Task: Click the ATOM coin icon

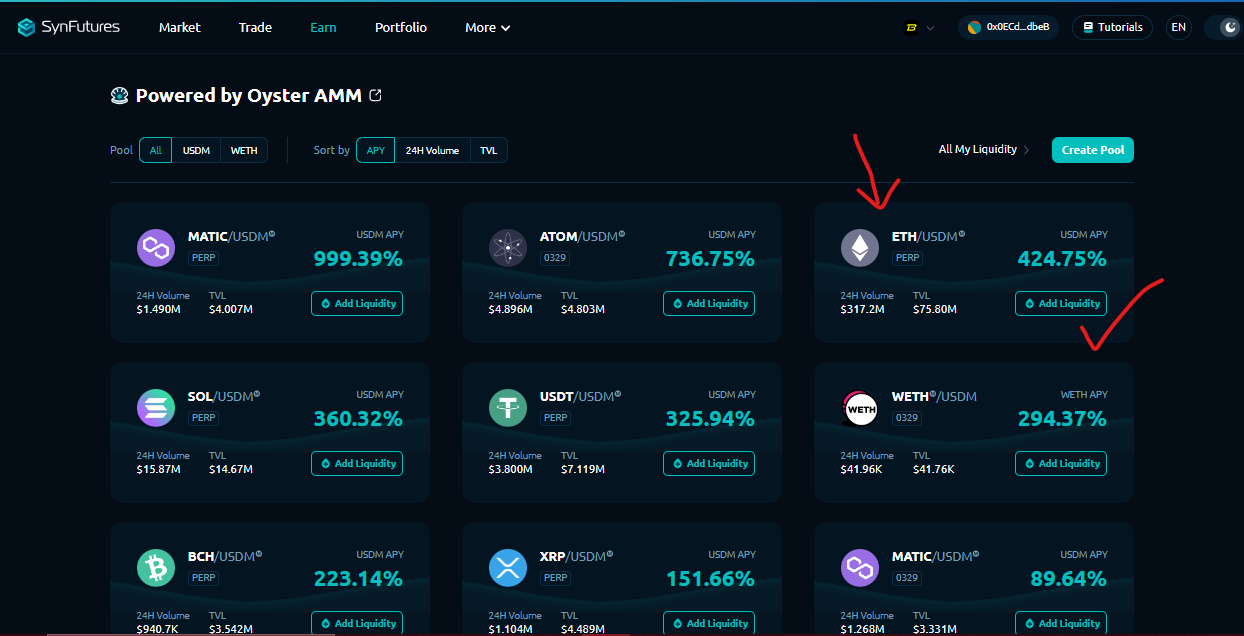Action: [x=508, y=248]
